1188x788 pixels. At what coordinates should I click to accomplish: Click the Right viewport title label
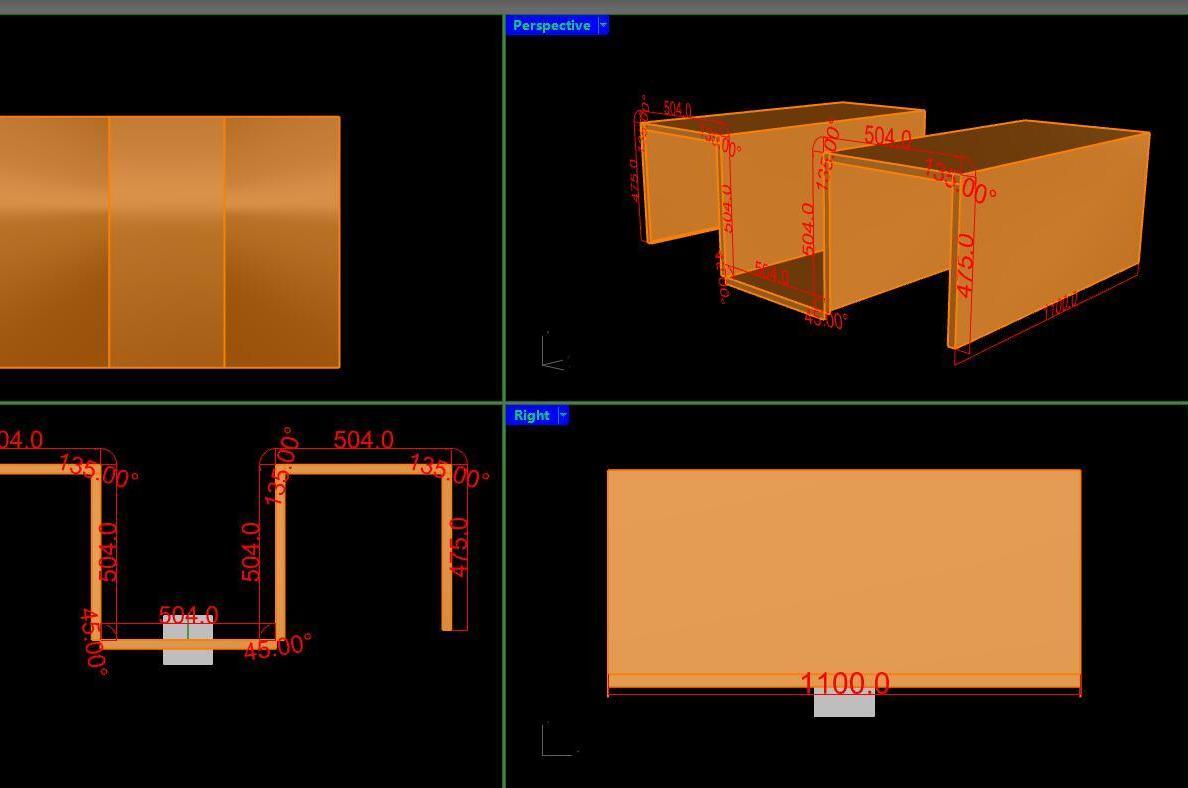tap(531, 416)
